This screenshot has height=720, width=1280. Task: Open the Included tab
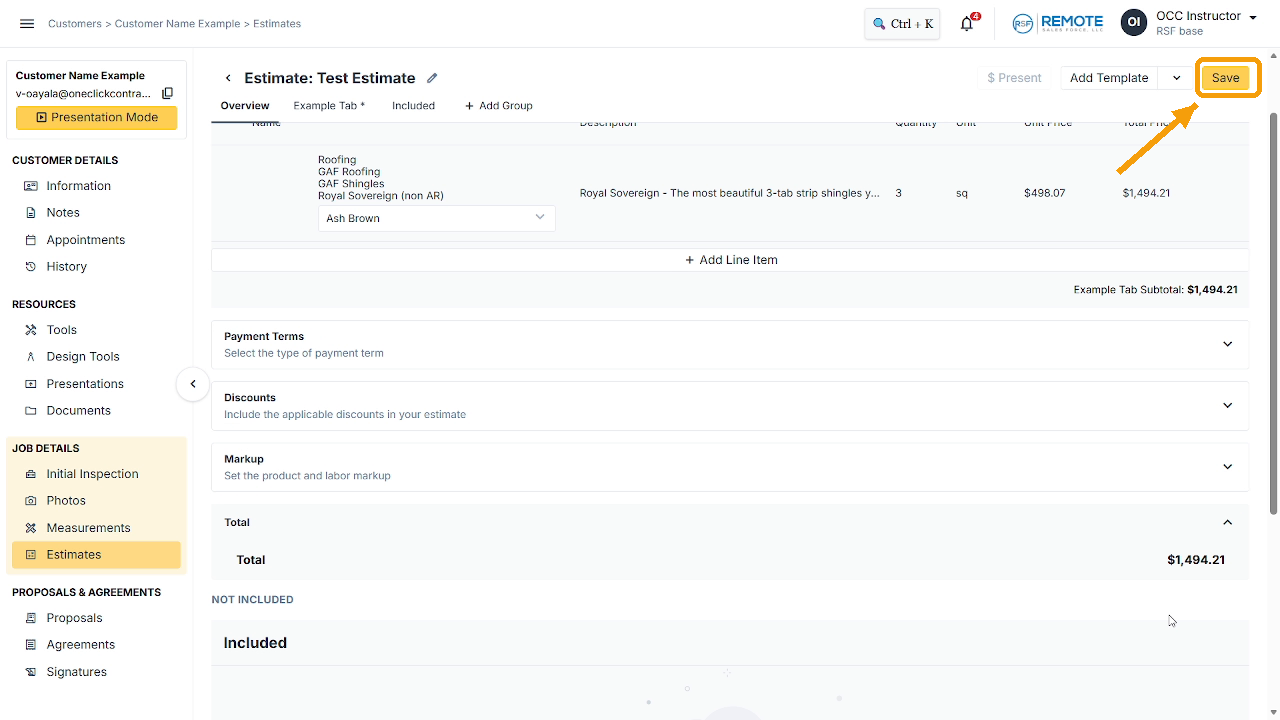click(413, 105)
